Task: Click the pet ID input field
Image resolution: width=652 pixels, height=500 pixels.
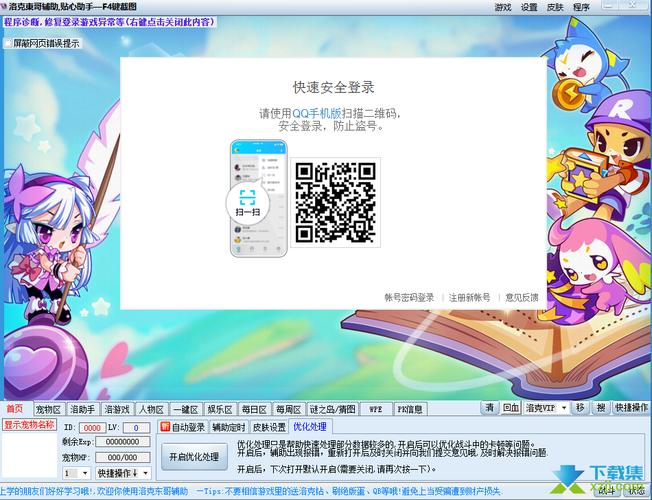Action: (x=93, y=428)
